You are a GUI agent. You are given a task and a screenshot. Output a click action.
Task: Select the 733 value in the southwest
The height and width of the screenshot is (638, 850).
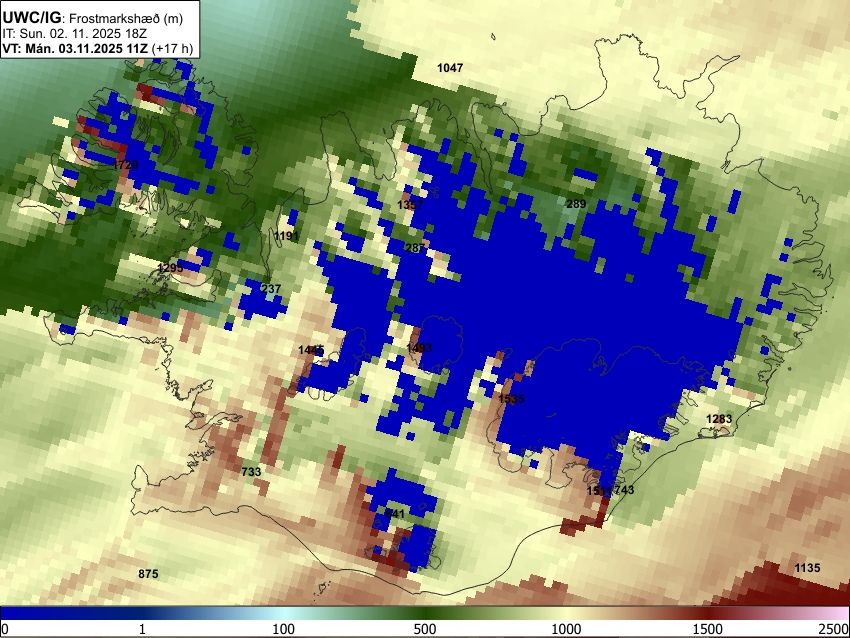pyautogui.click(x=251, y=472)
